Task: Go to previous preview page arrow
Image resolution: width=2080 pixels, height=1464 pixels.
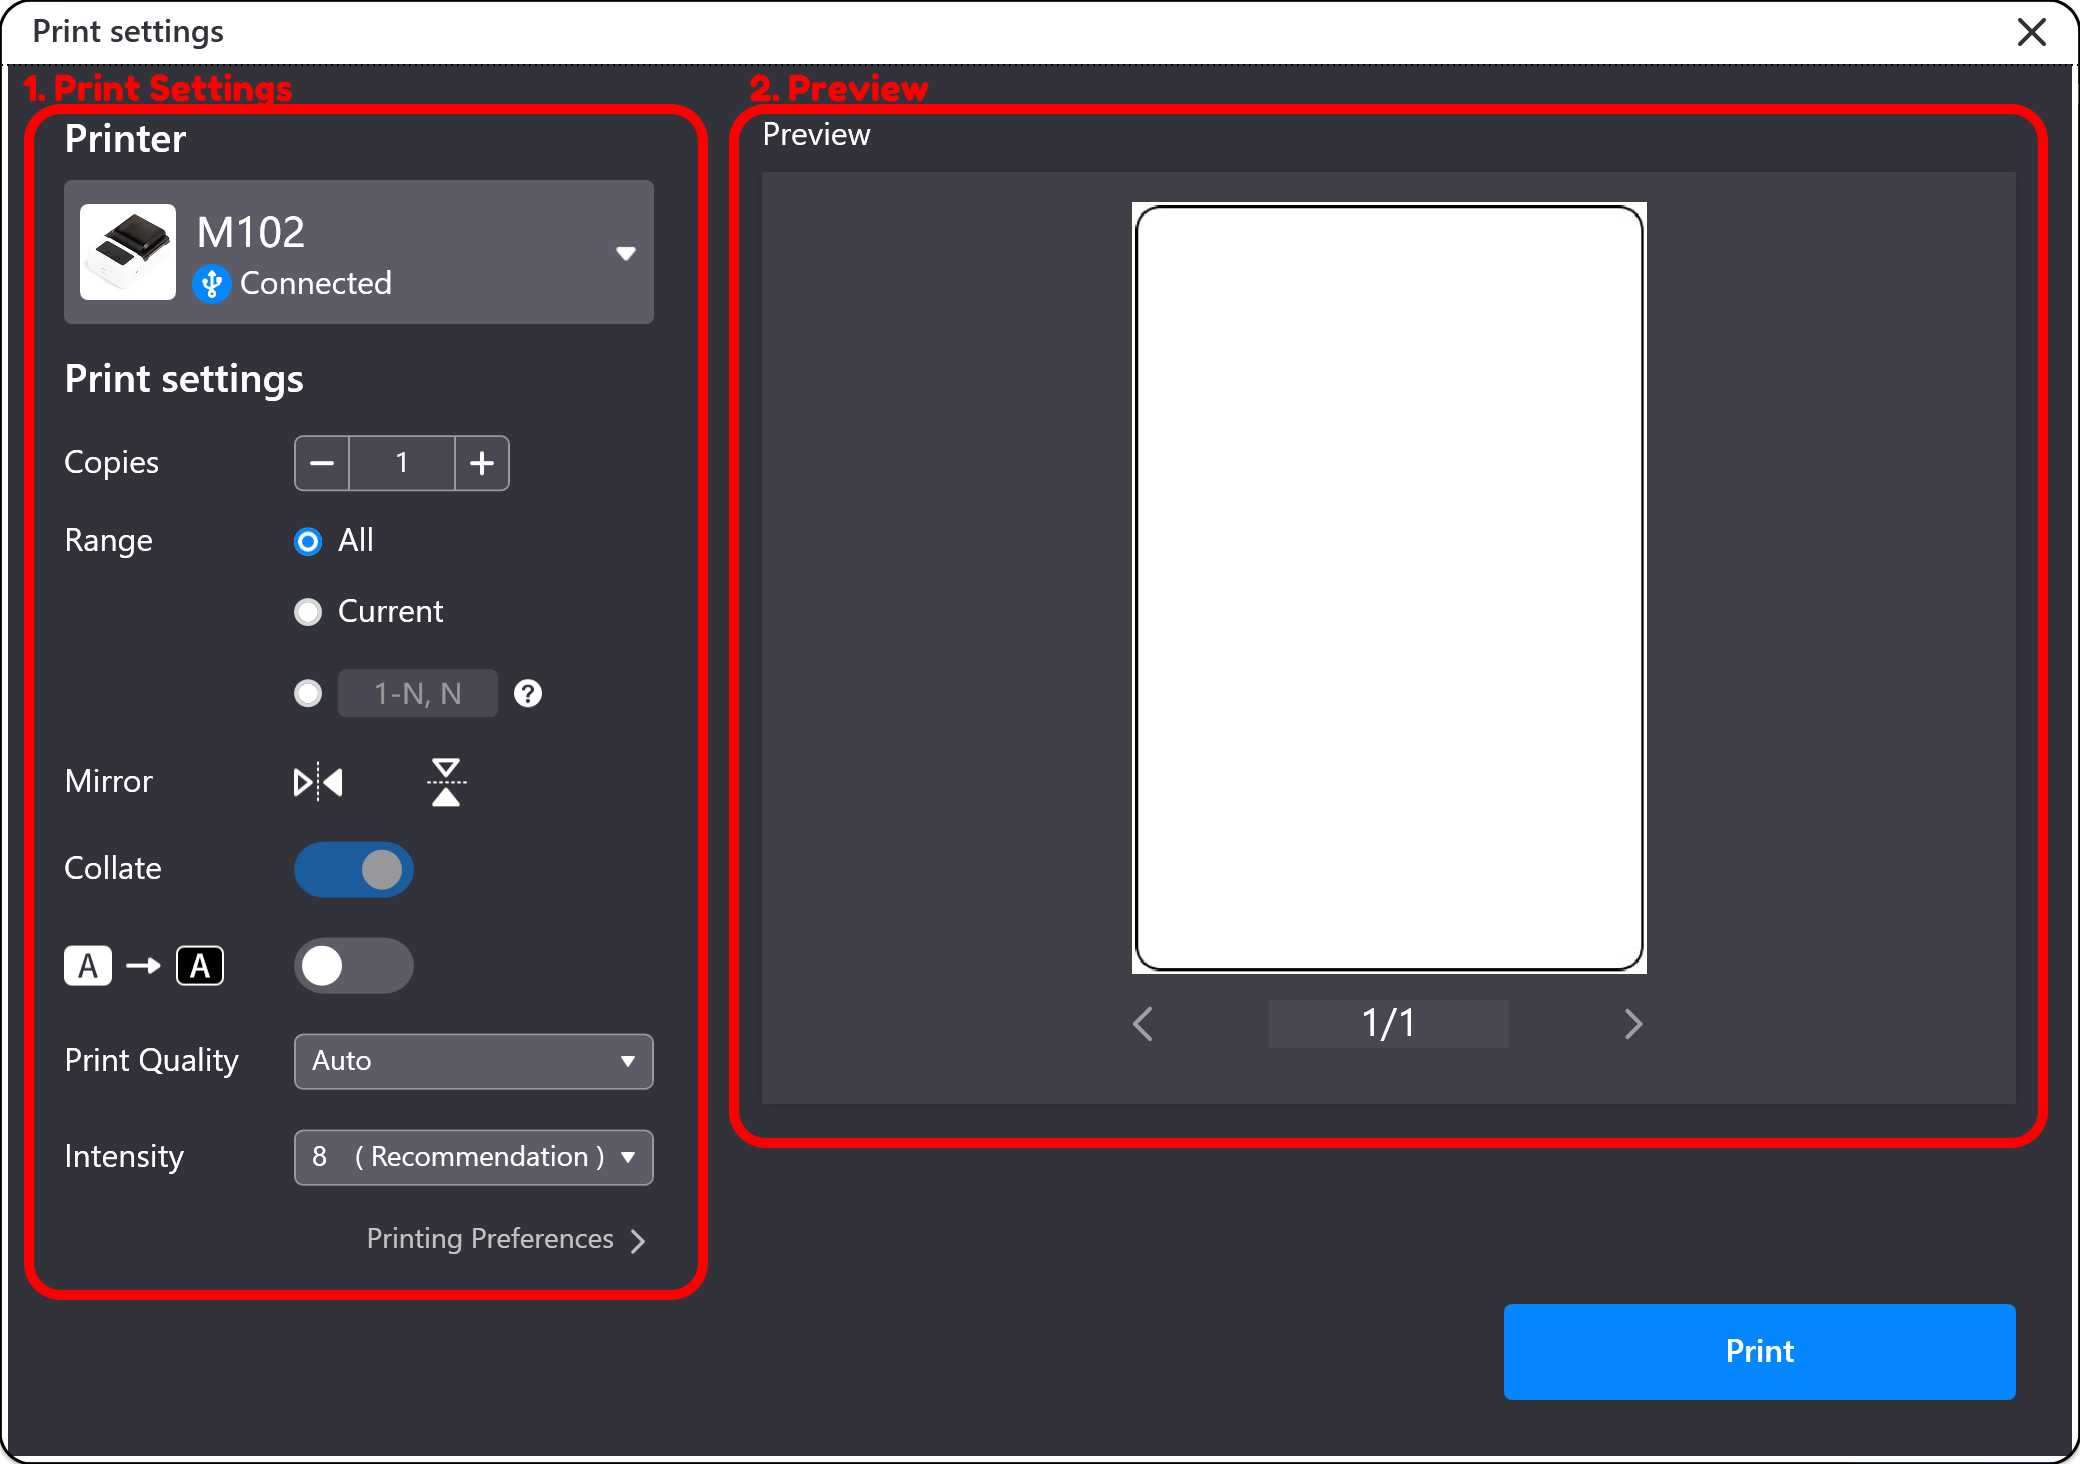Action: pos(1143,1024)
